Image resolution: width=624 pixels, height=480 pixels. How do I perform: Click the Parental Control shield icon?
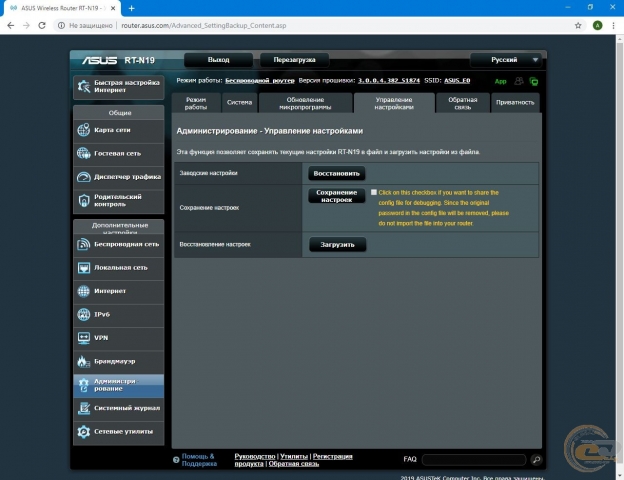pos(84,200)
